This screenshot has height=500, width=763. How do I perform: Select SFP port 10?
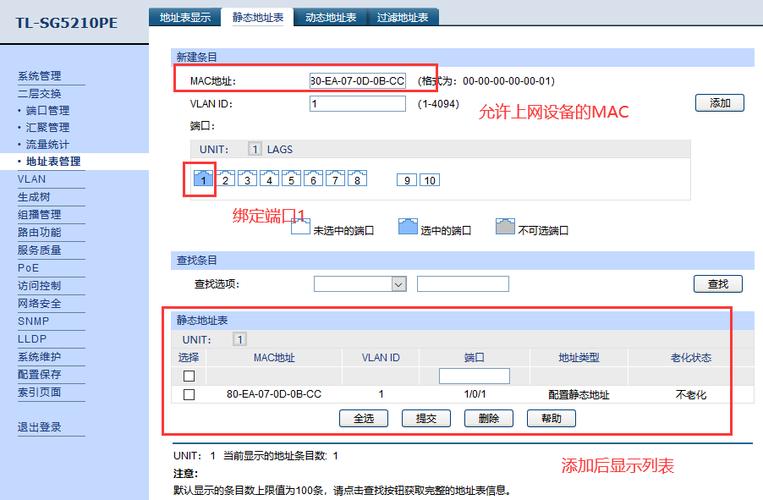click(430, 180)
